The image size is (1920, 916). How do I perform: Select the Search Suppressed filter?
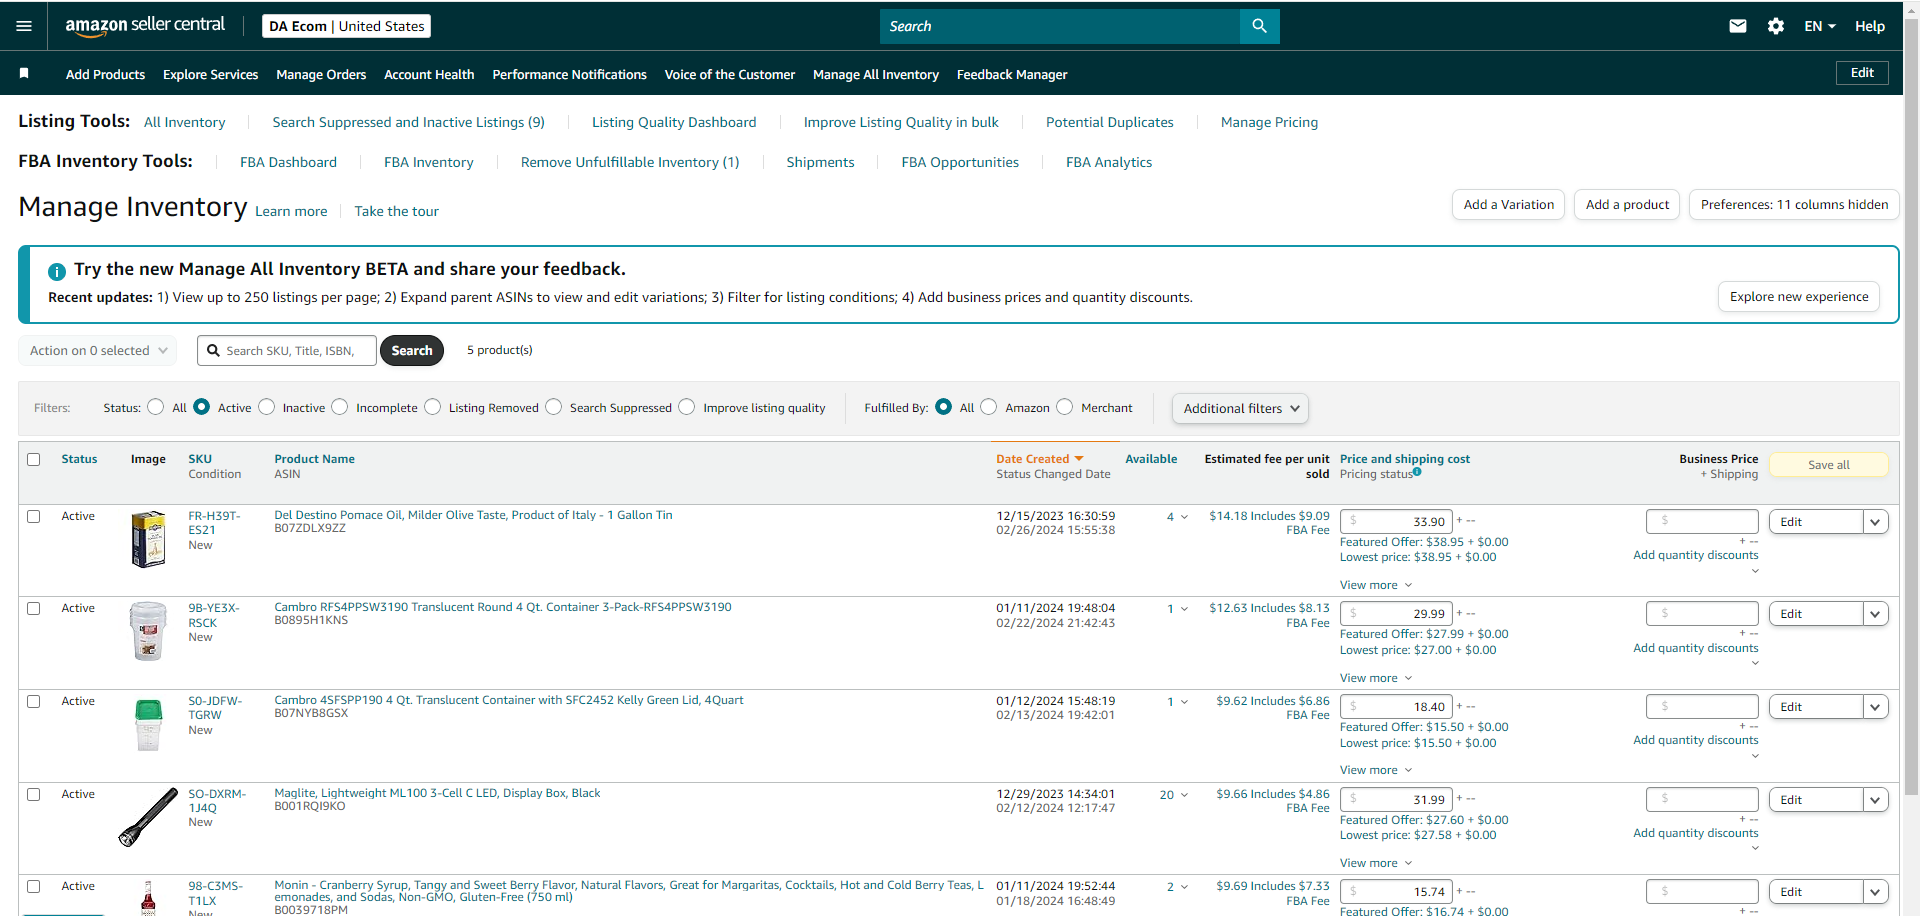(x=553, y=407)
